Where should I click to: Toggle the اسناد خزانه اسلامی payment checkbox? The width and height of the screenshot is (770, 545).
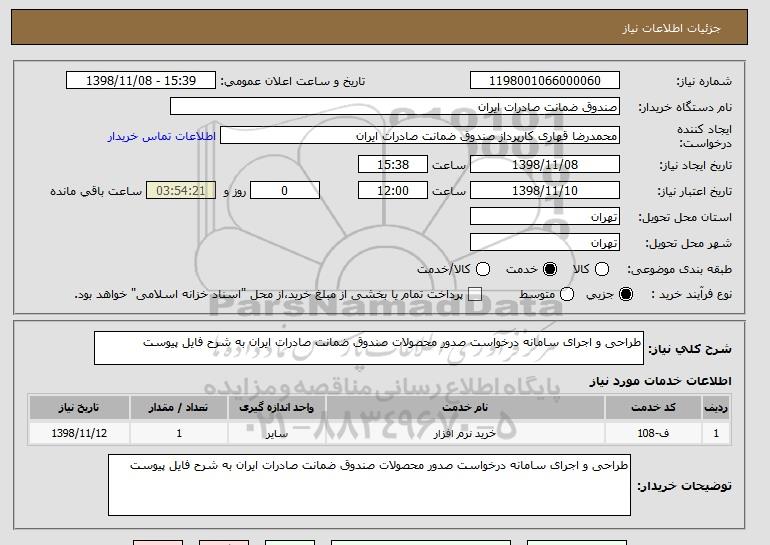(x=474, y=294)
